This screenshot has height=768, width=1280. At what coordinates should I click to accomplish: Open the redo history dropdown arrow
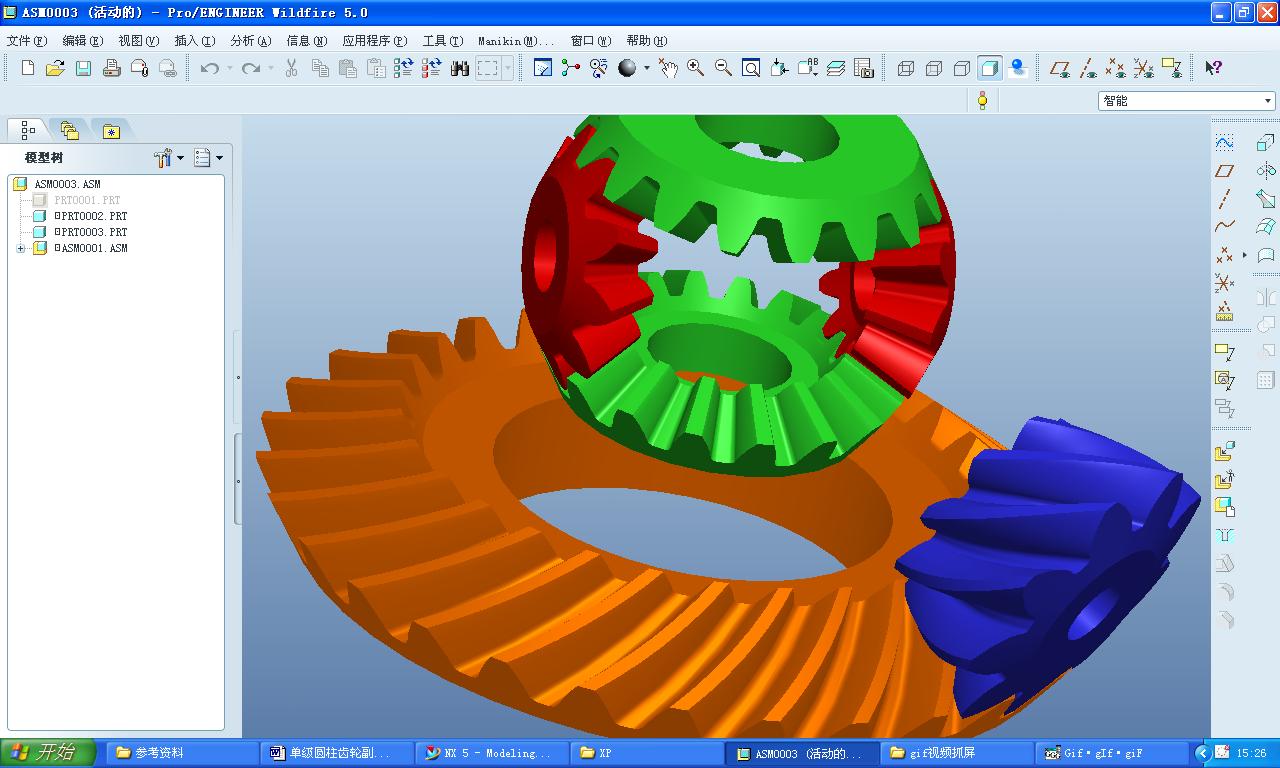click(x=270, y=68)
